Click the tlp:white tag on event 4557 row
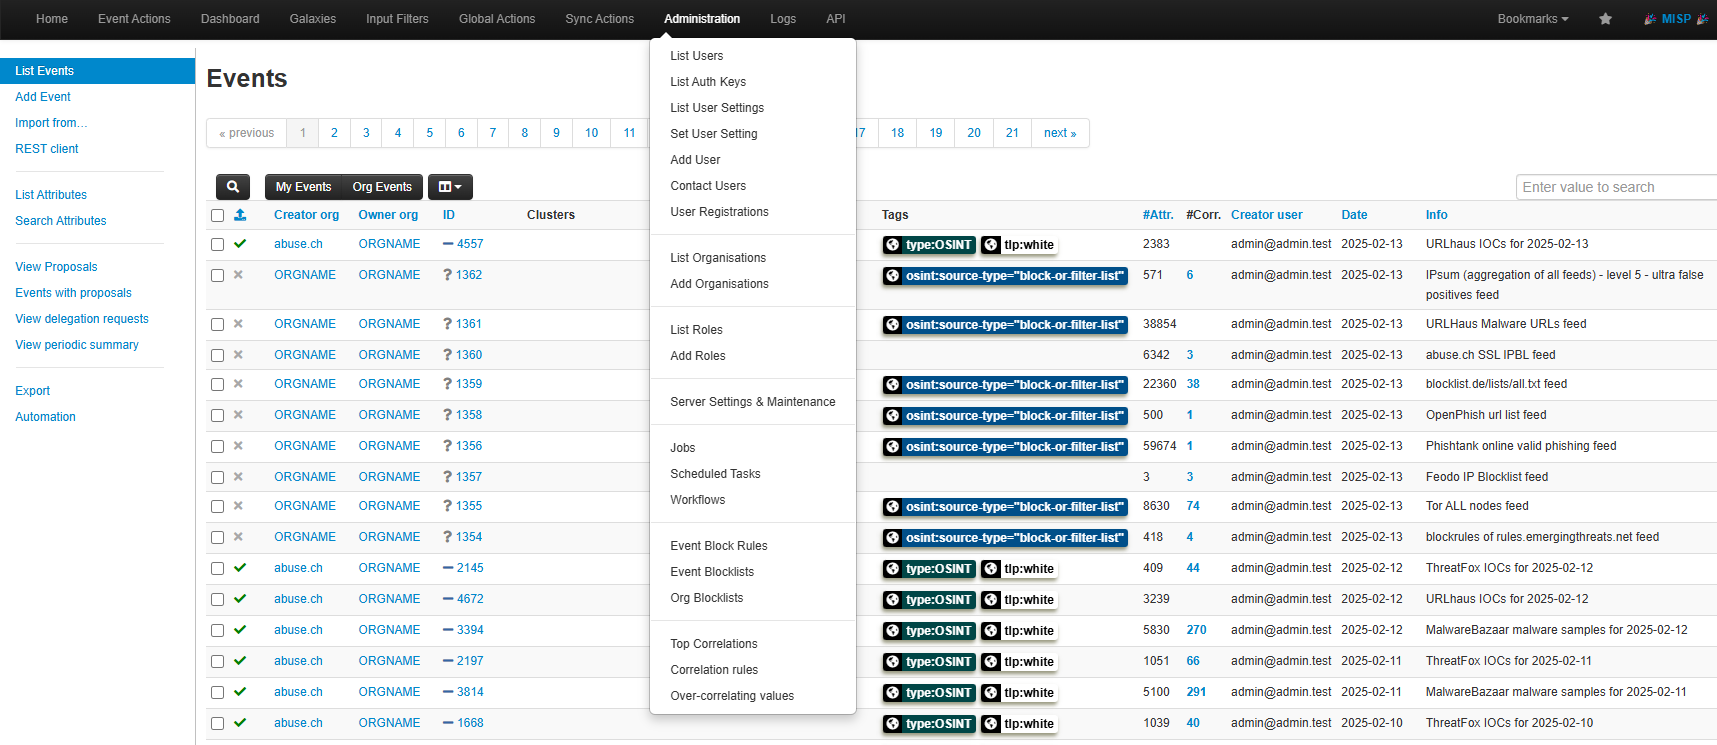The image size is (1717, 745). [x=1019, y=245]
